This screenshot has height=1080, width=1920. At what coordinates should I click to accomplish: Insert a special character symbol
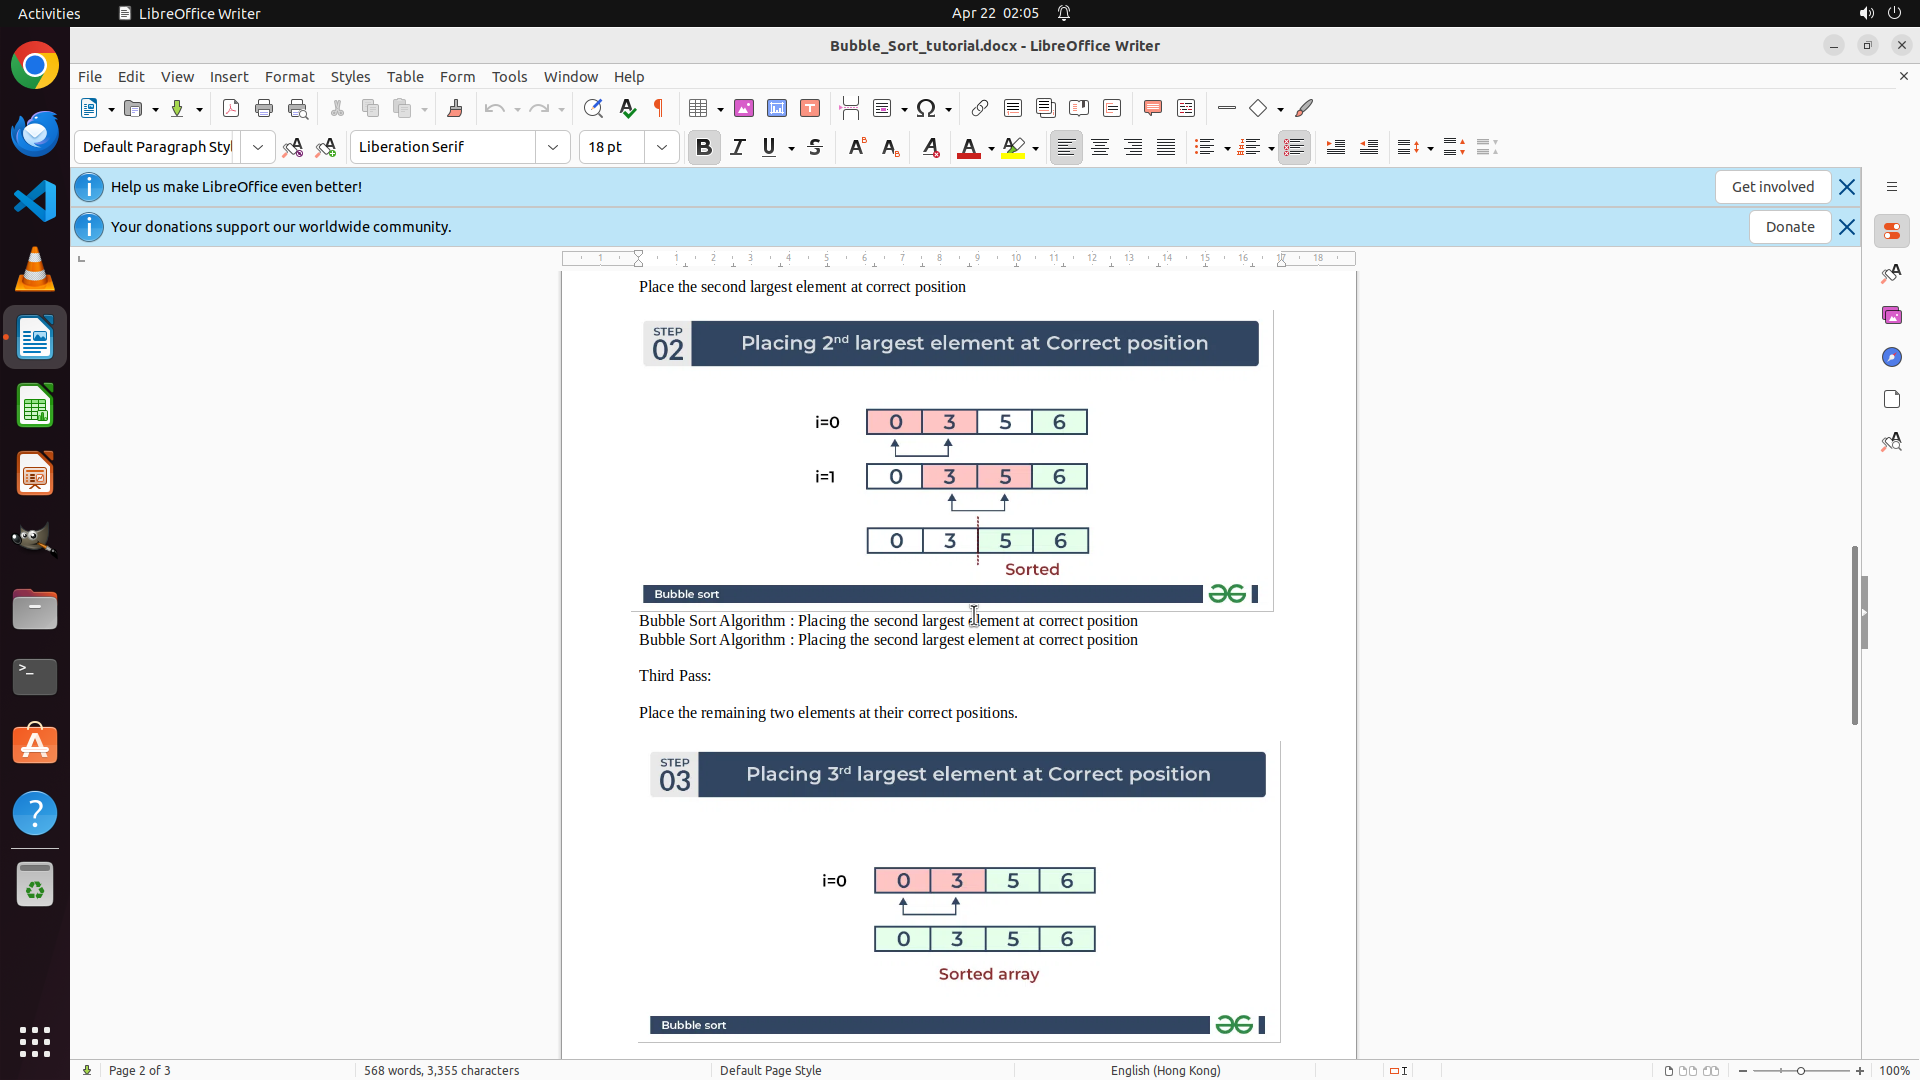click(x=926, y=108)
